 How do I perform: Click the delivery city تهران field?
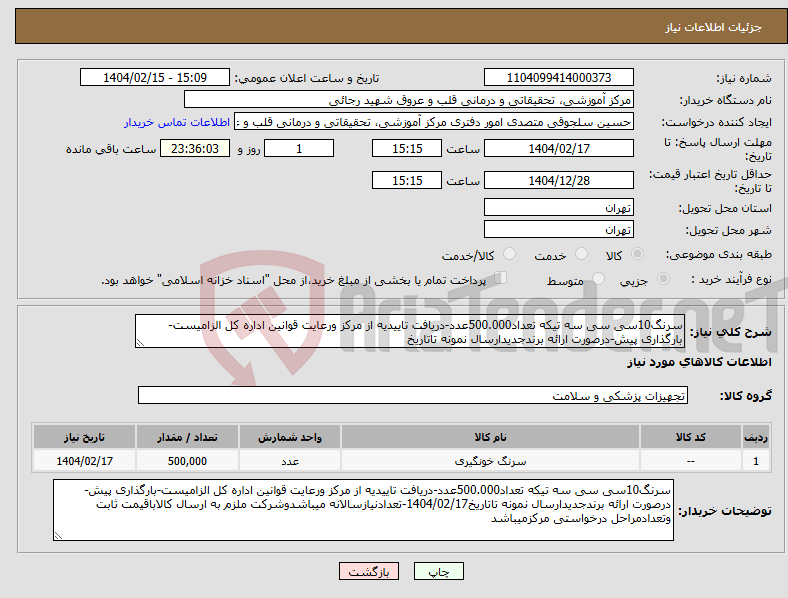[x=558, y=229]
